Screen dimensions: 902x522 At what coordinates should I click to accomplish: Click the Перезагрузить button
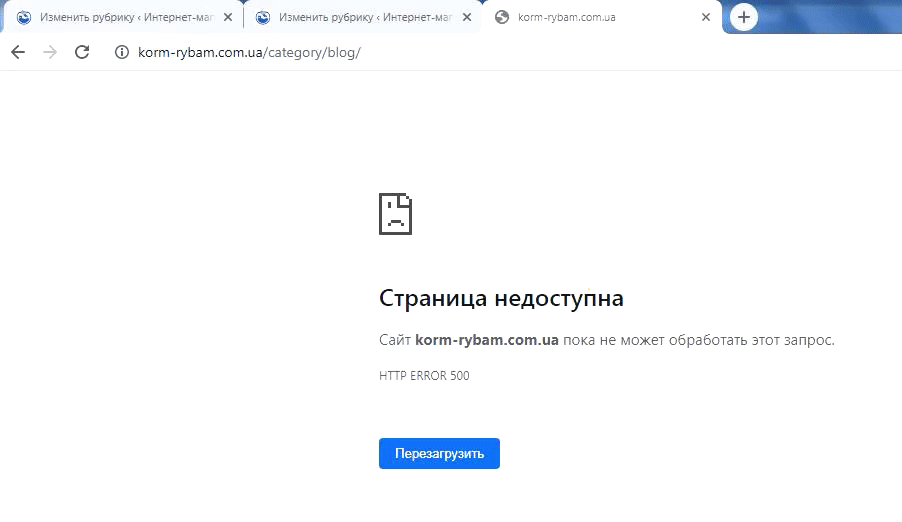click(x=439, y=454)
